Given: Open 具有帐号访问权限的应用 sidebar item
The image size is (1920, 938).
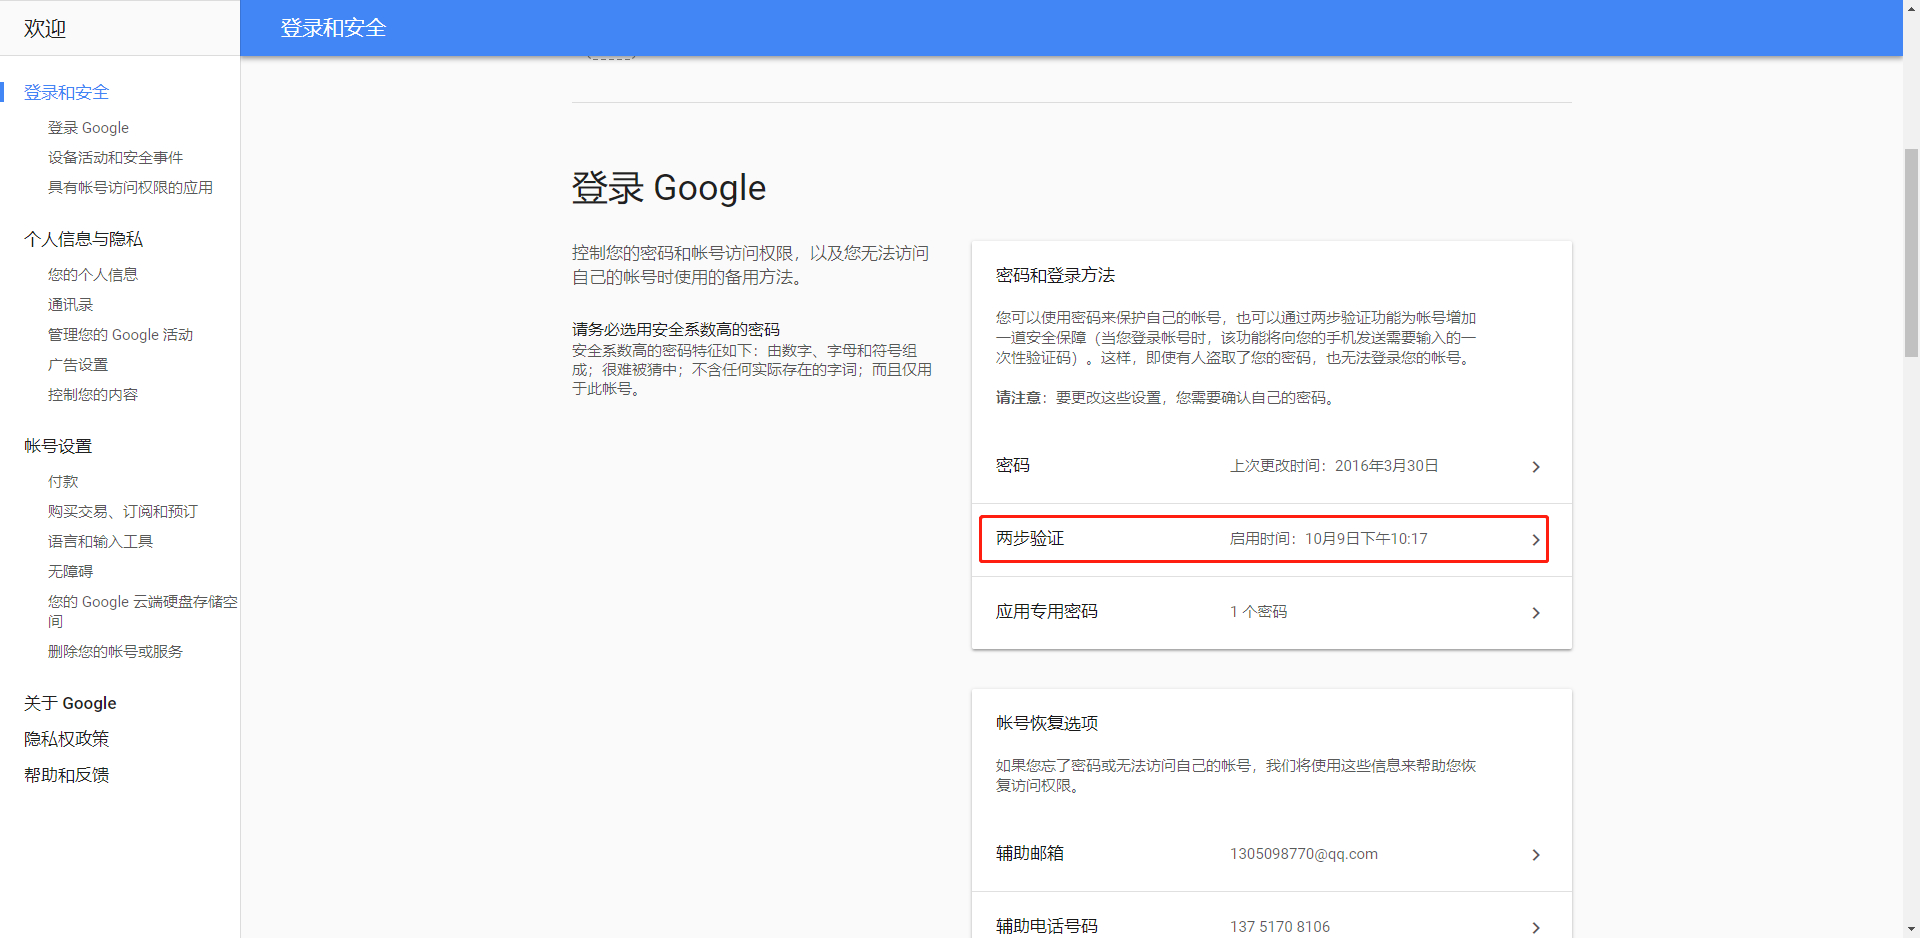Looking at the screenshot, I should tap(130, 188).
